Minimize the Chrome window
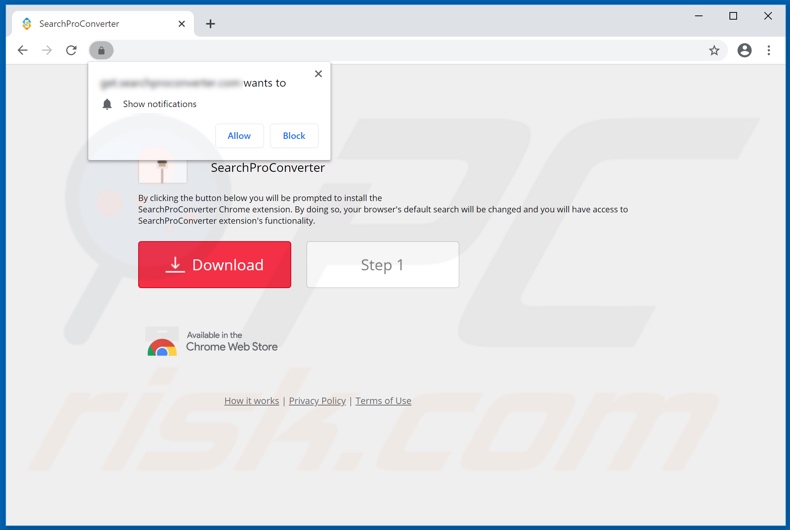Image resolution: width=790 pixels, height=530 pixels. 699,16
